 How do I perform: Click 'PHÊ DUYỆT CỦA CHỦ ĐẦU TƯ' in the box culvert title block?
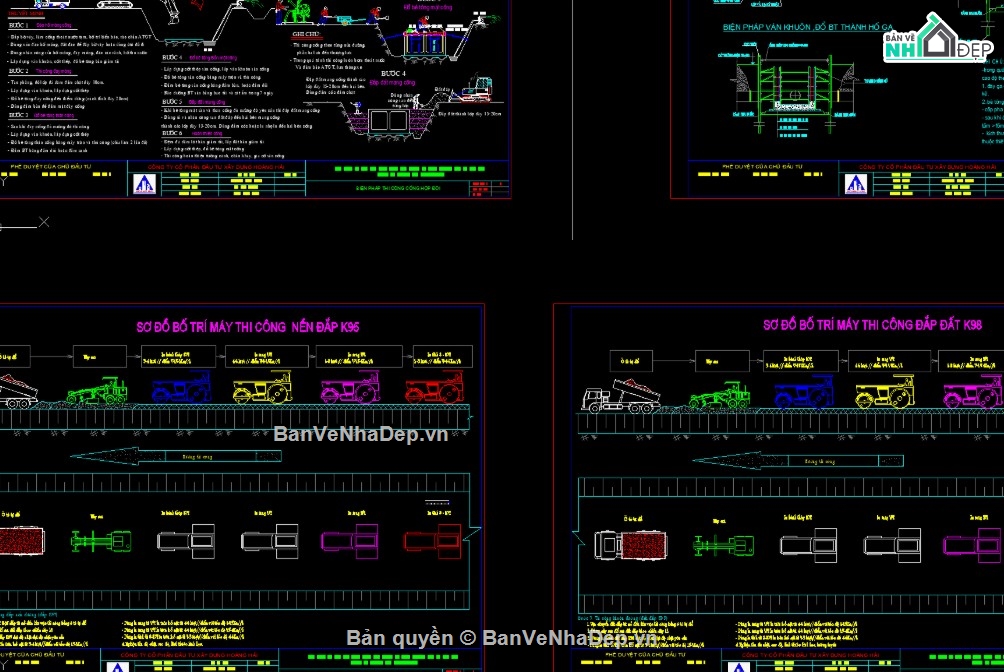[x=51, y=167]
